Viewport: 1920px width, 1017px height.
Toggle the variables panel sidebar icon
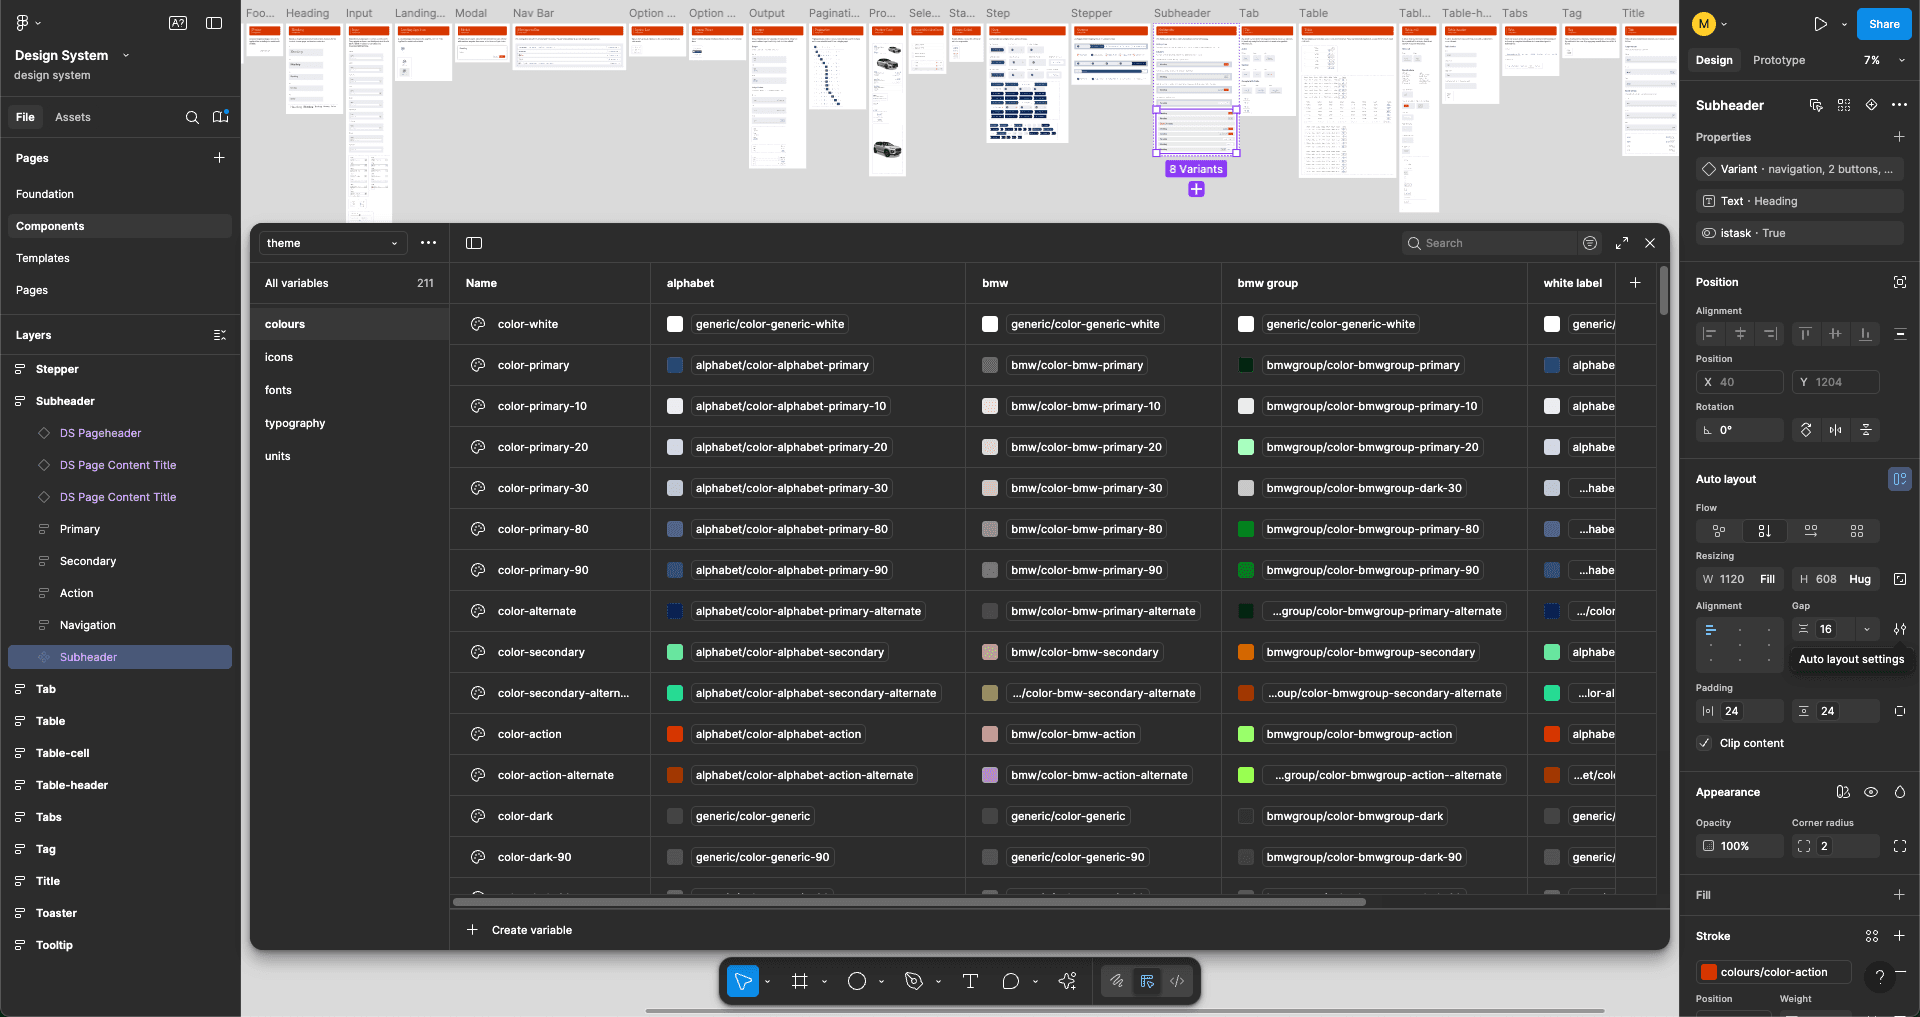474,243
